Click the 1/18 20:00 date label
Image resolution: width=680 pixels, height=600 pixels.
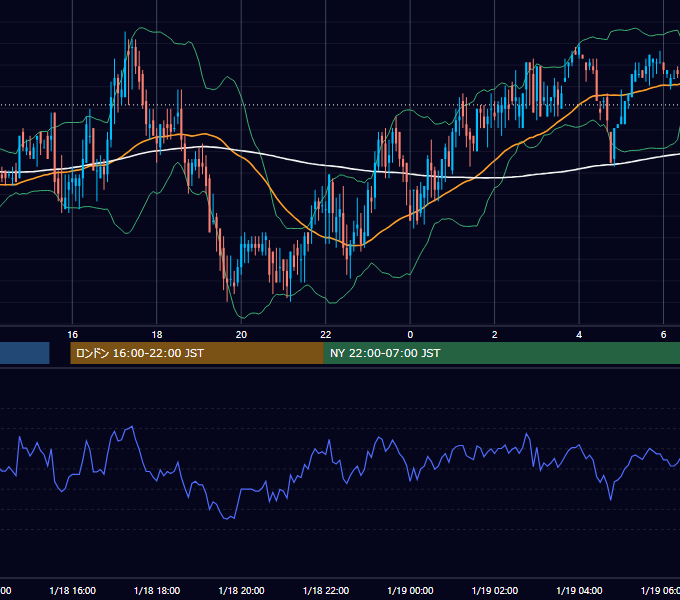point(241,590)
